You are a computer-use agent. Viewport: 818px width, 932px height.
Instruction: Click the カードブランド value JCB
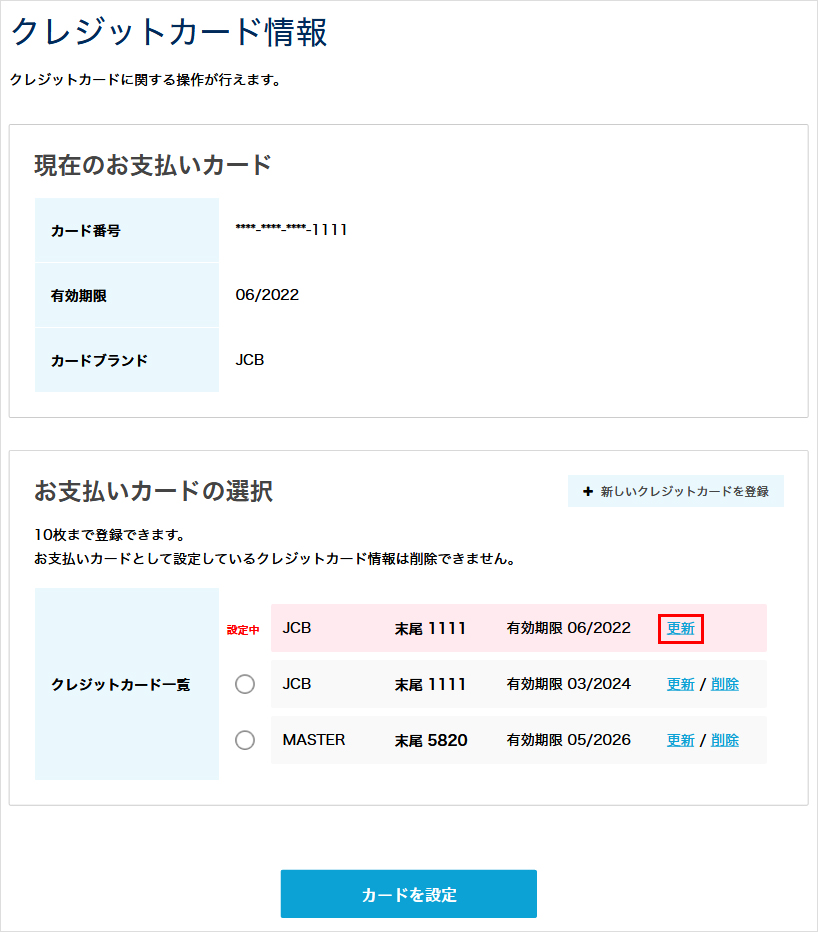[x=249, y=359]
